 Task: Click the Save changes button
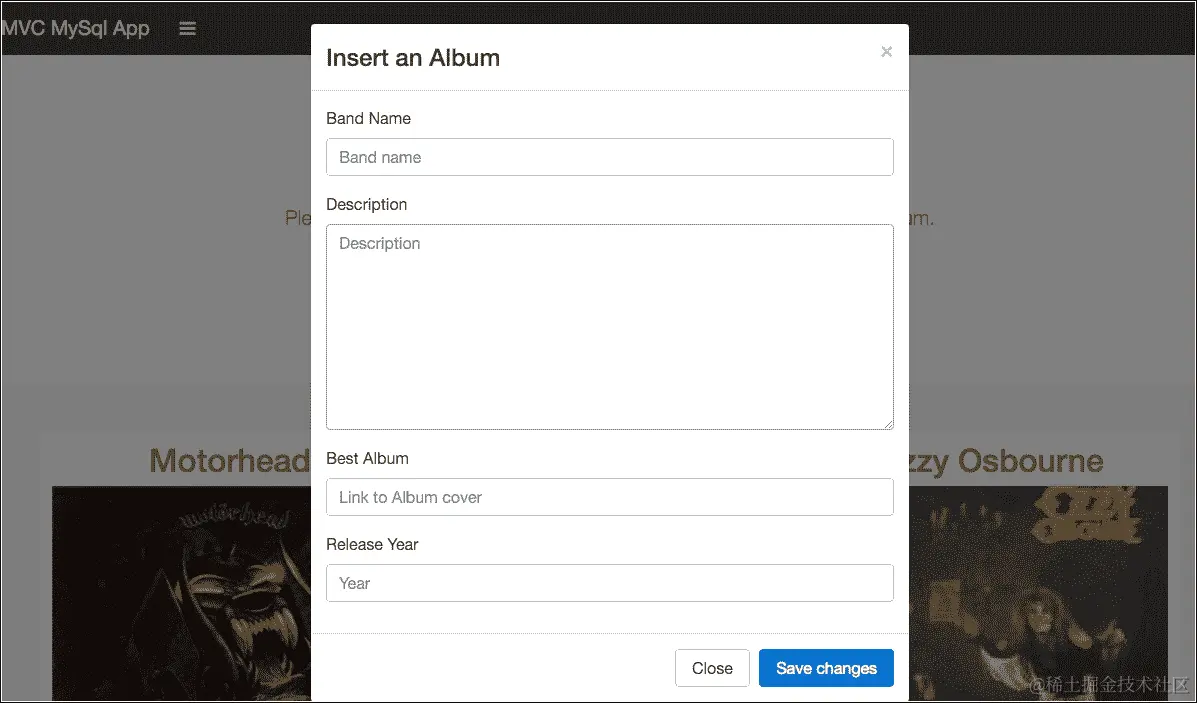(x=825, y=668)
